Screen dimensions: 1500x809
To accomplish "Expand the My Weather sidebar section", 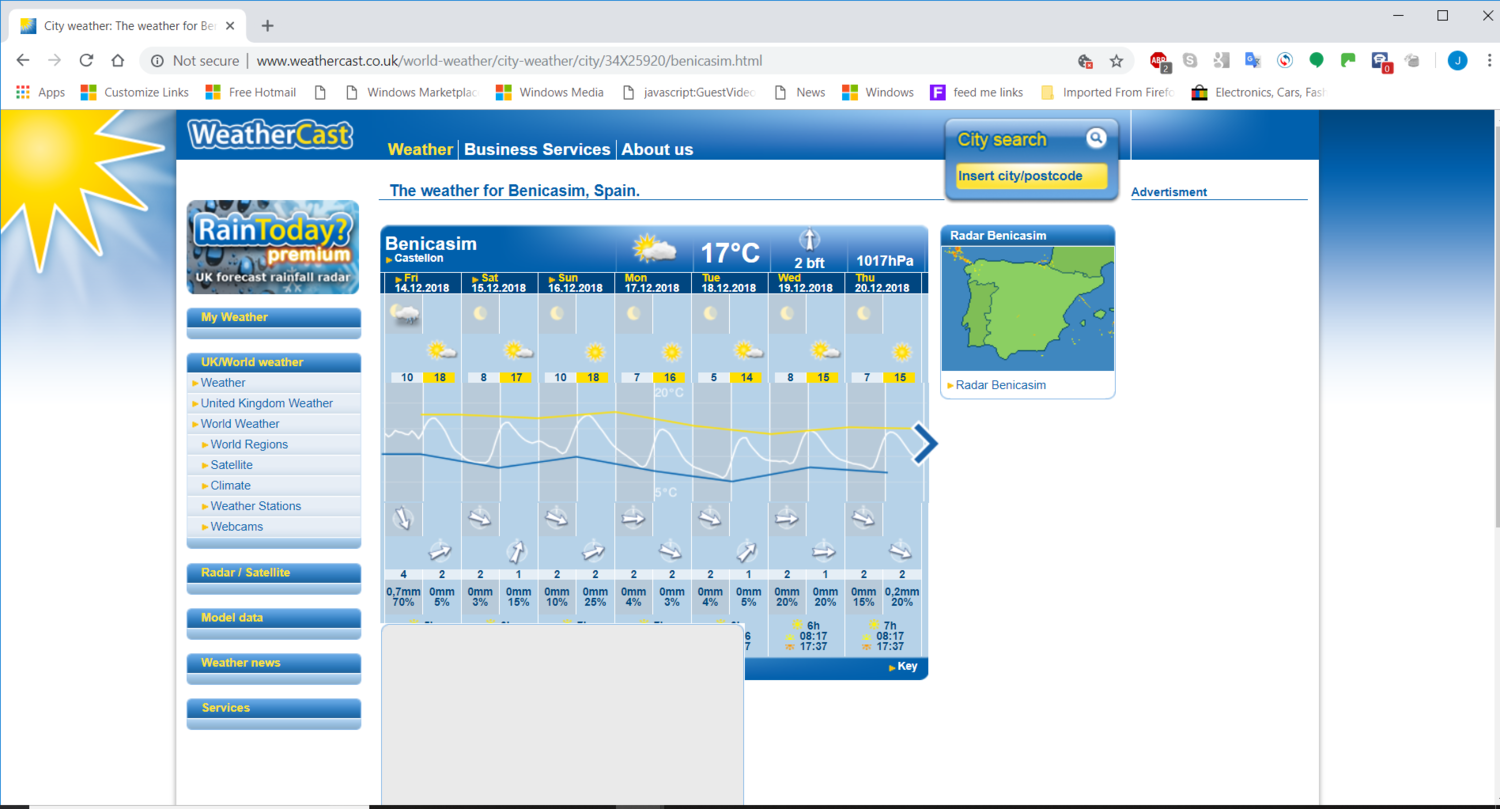I will [274, 318].
